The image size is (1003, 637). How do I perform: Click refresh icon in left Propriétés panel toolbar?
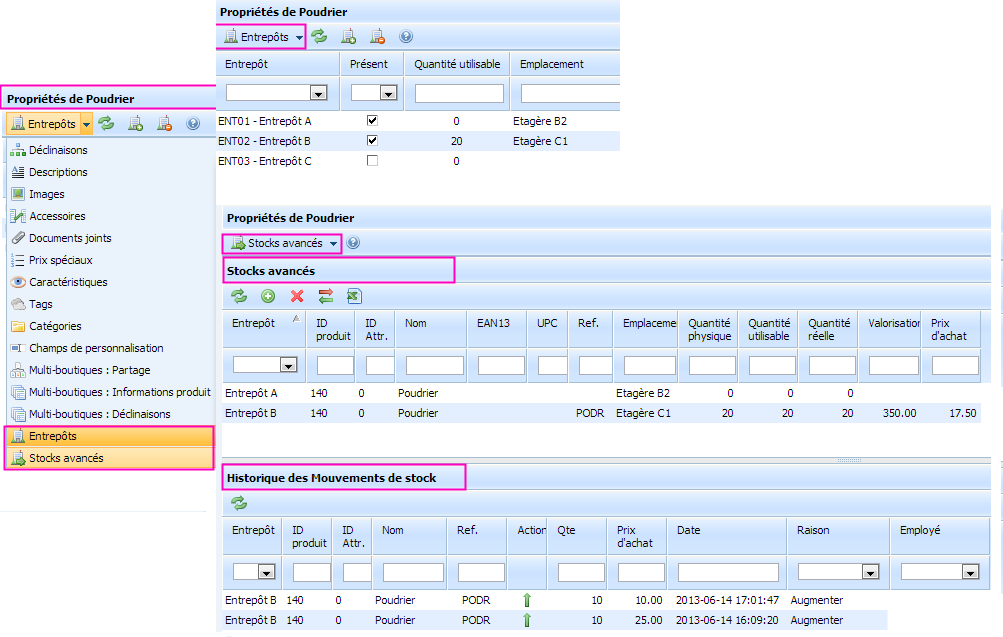(106, 123)
